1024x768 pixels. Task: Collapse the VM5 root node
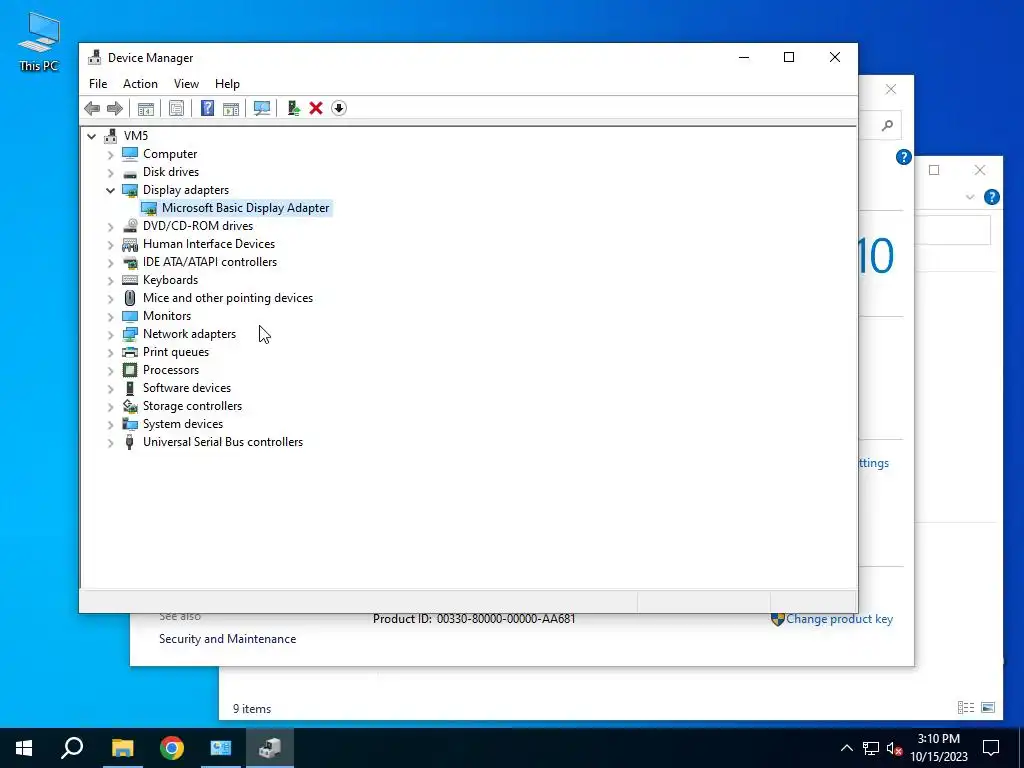[x=91, y=136]
